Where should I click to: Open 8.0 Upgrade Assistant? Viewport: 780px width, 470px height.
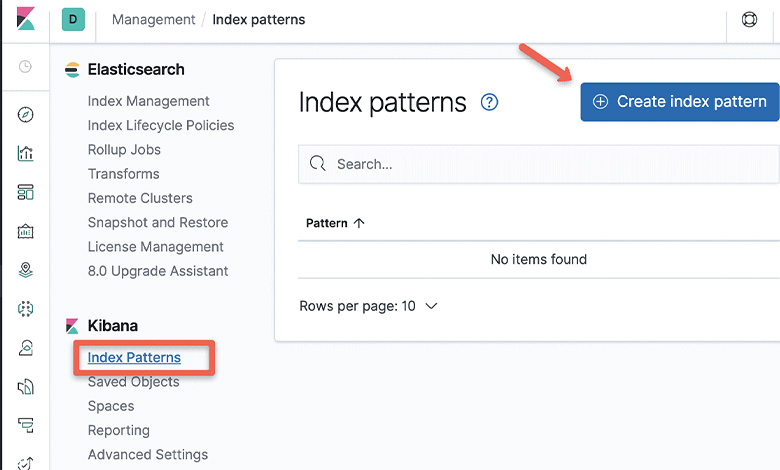[158, 271]
